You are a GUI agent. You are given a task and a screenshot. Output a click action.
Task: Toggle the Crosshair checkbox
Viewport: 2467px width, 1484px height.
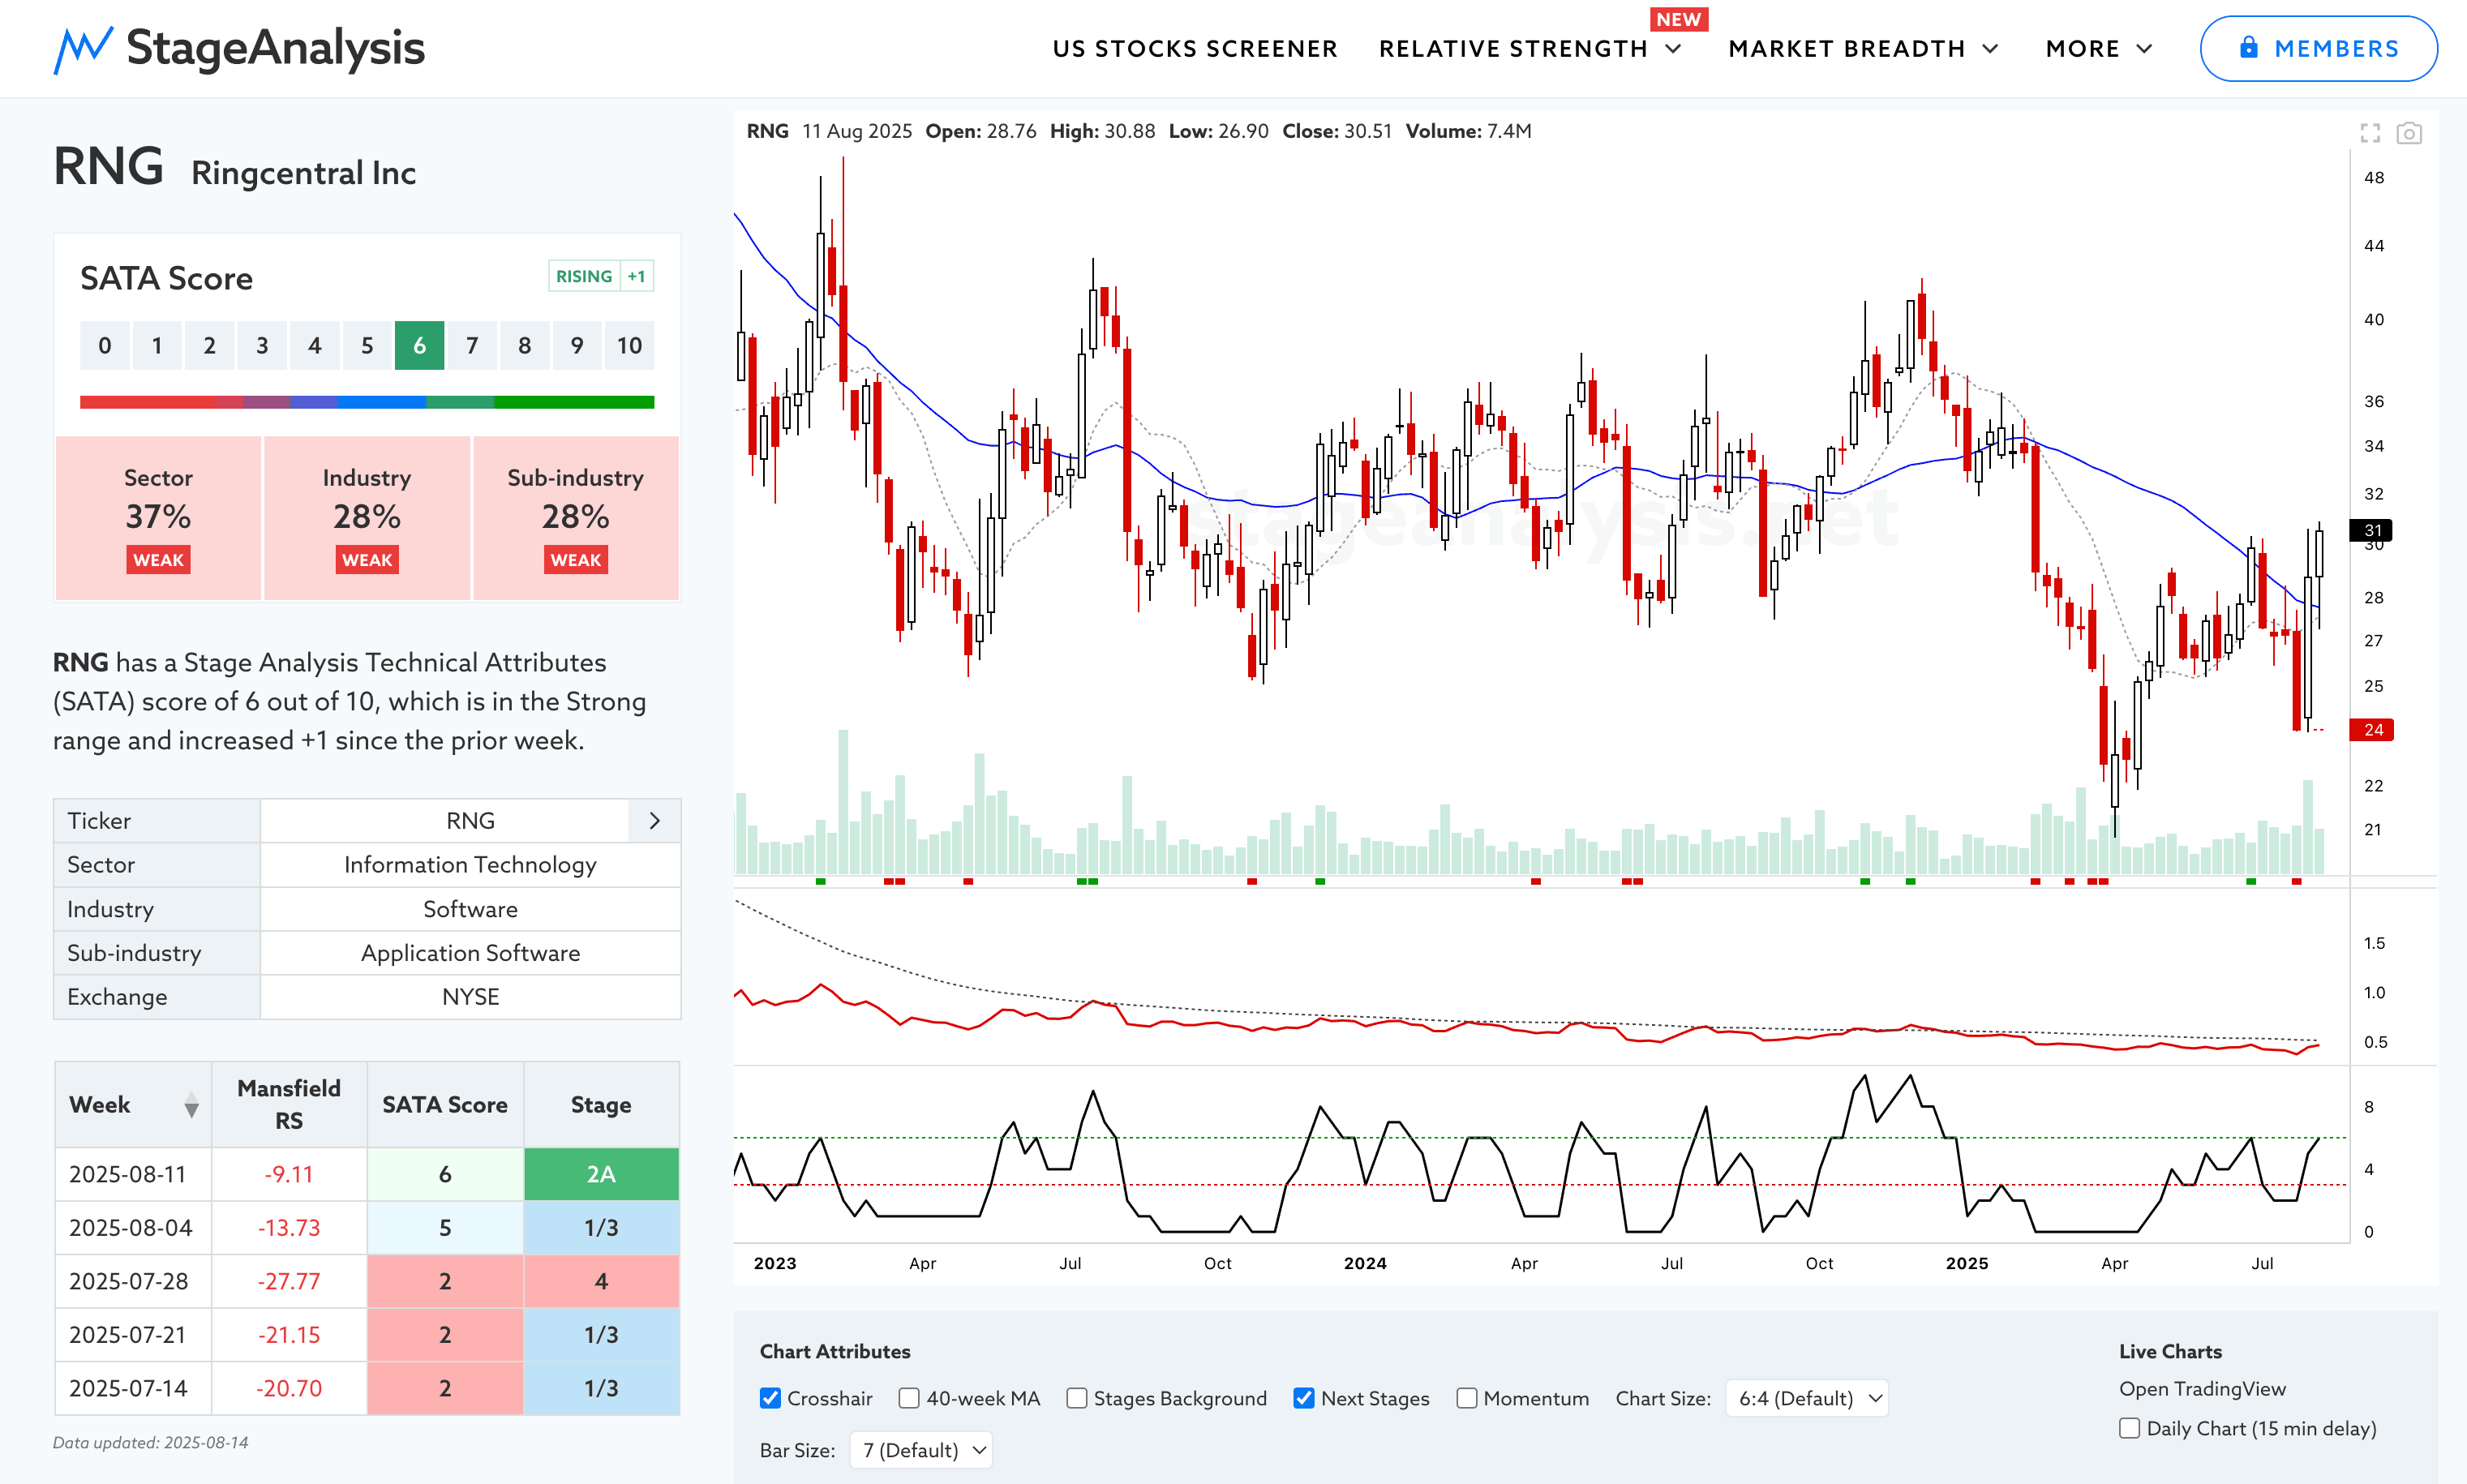tap(770, 1398)
